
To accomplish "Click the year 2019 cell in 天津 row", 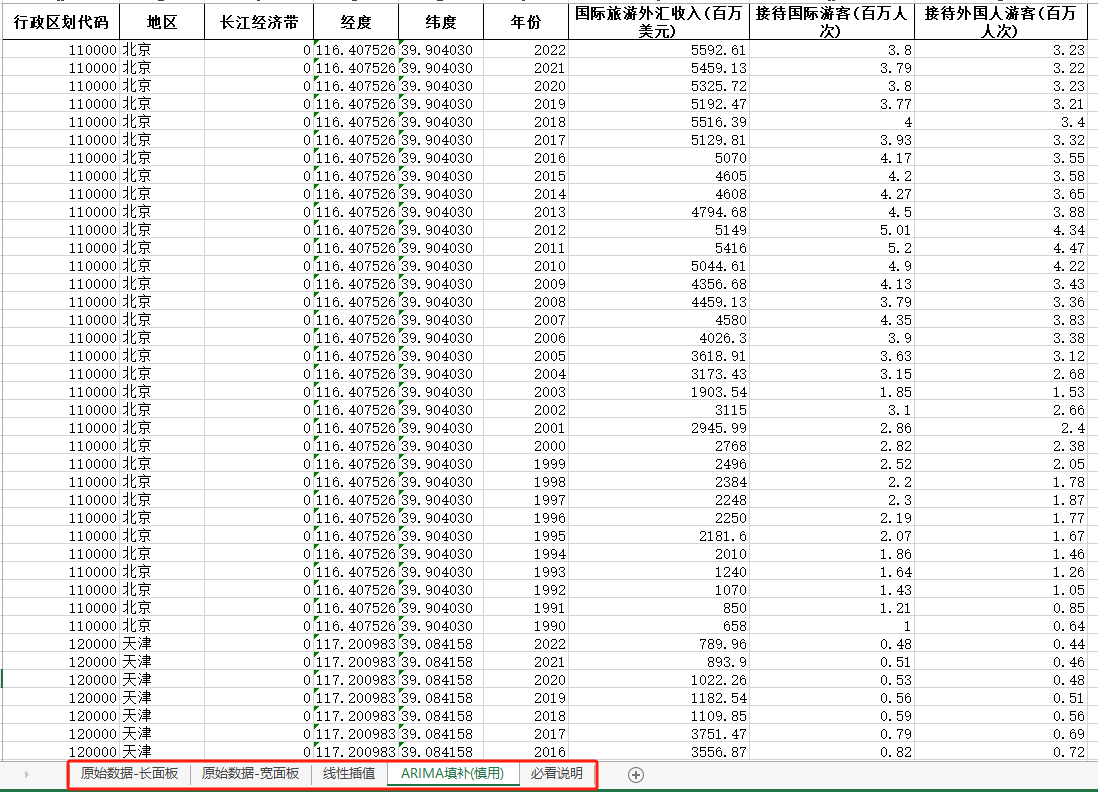I will 526,697.
